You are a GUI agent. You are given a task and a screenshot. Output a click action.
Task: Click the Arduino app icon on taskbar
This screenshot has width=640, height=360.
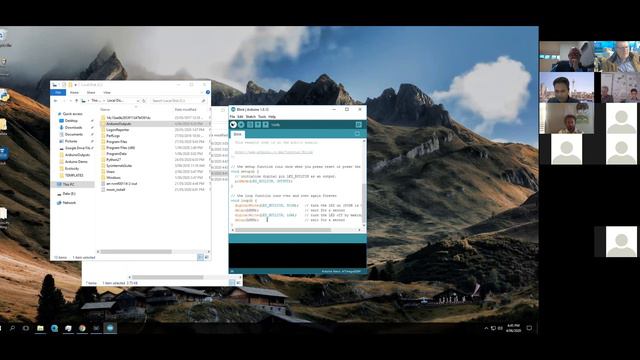pos(110,328)
